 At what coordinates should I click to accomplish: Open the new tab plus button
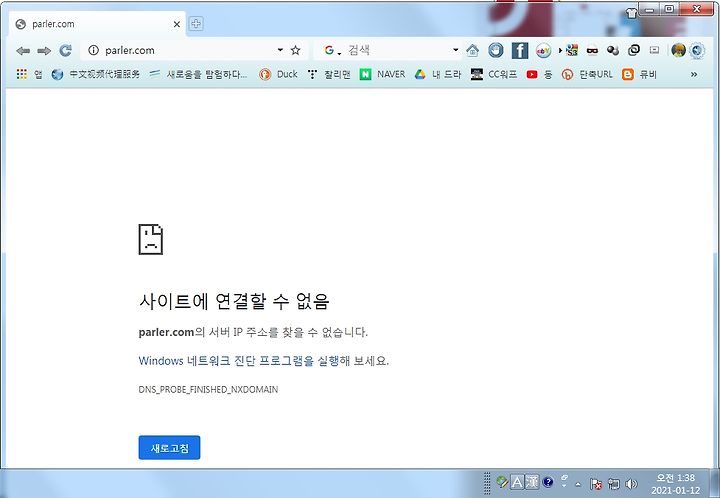coord(196,24)
